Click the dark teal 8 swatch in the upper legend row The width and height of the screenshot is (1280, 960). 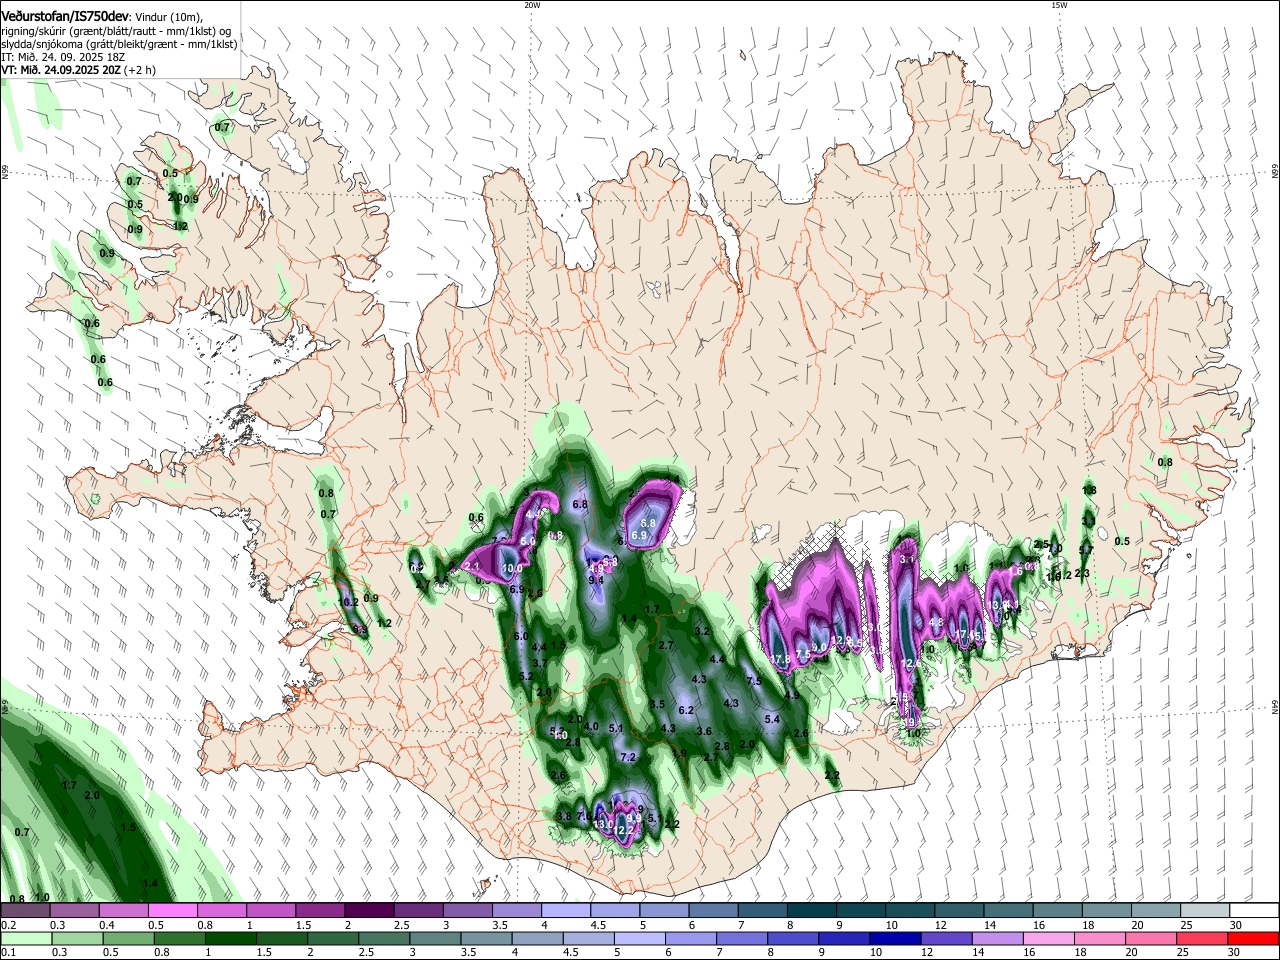click(x=812, y=910)
